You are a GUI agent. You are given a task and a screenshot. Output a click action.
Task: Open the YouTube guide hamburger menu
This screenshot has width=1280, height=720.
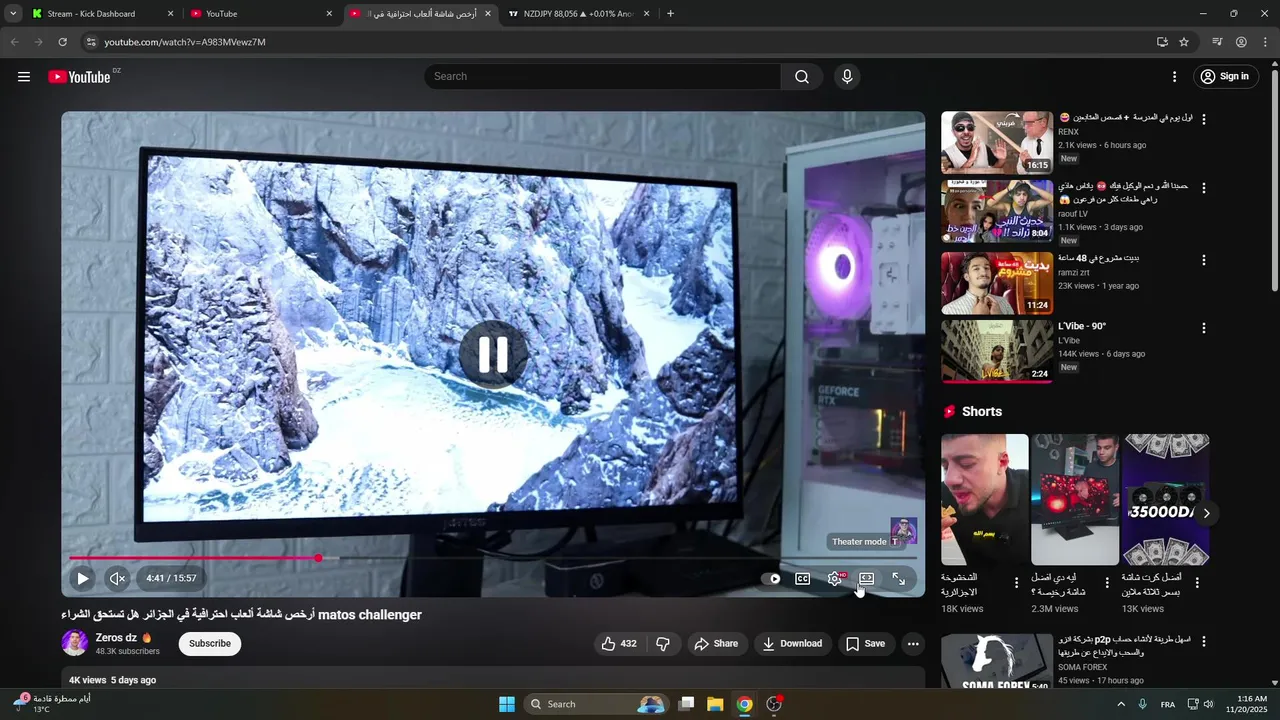(x=24, y=77)
